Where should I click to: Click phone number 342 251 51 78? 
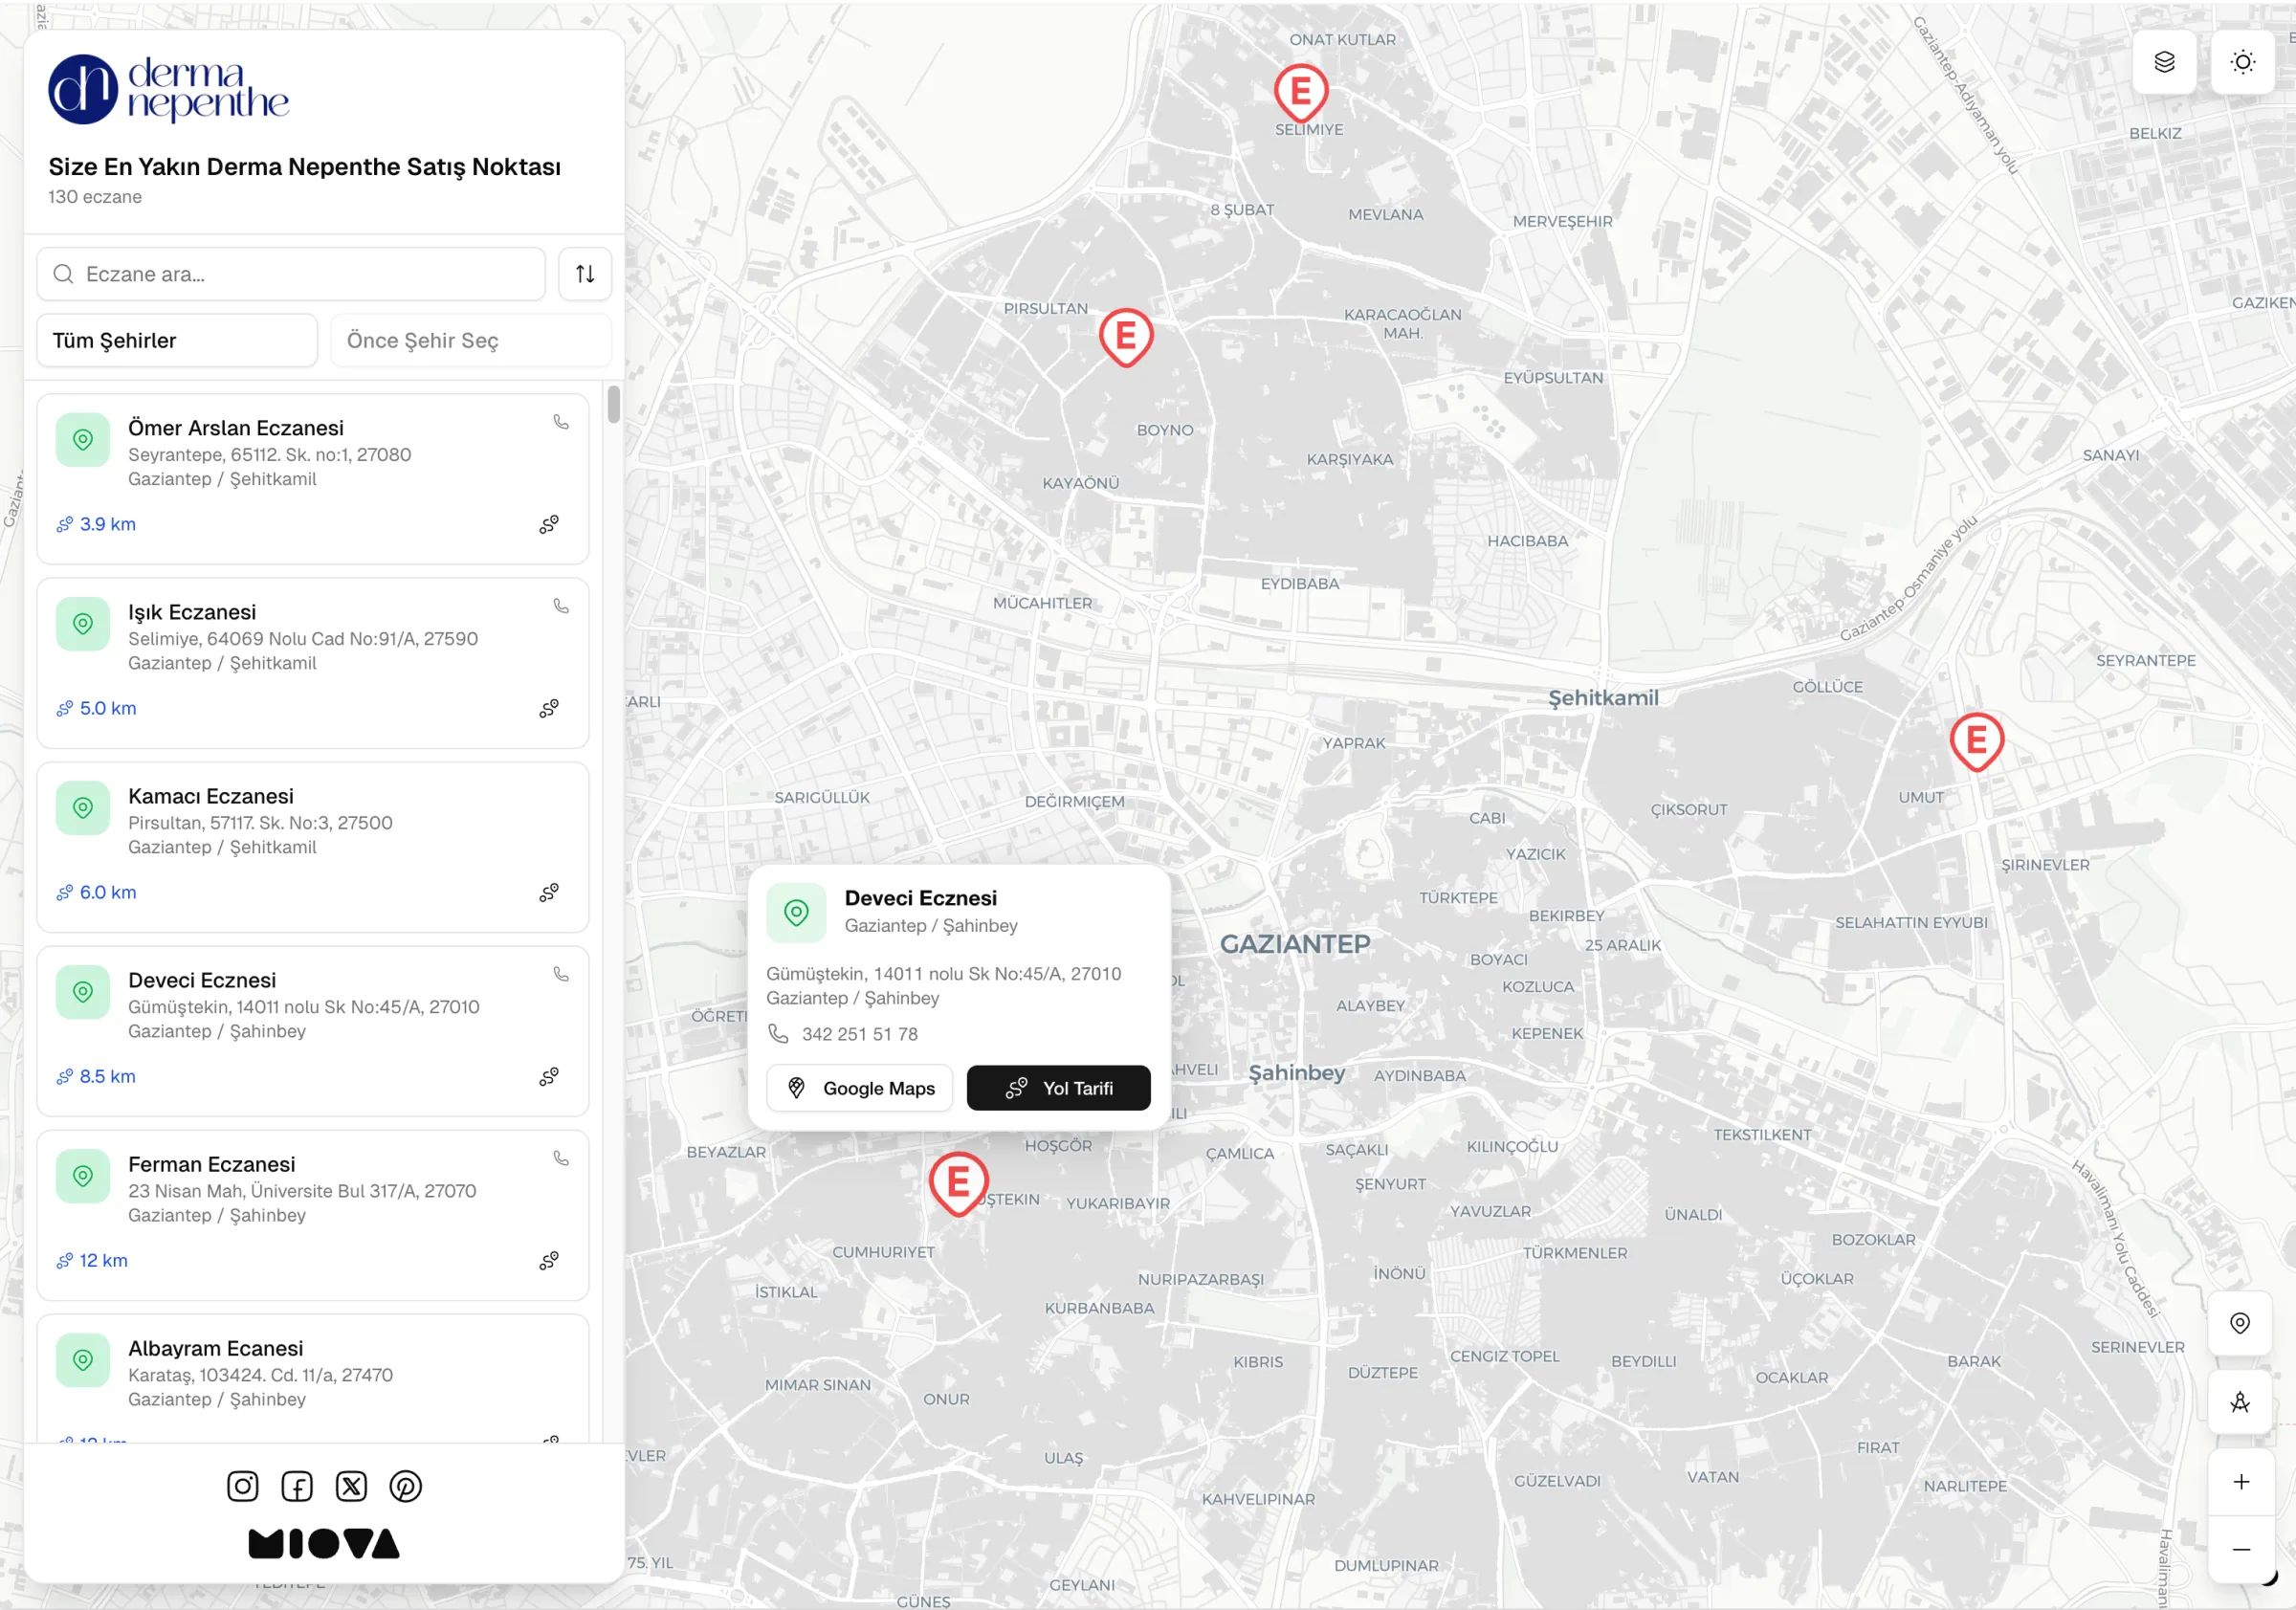(859, 1034)
